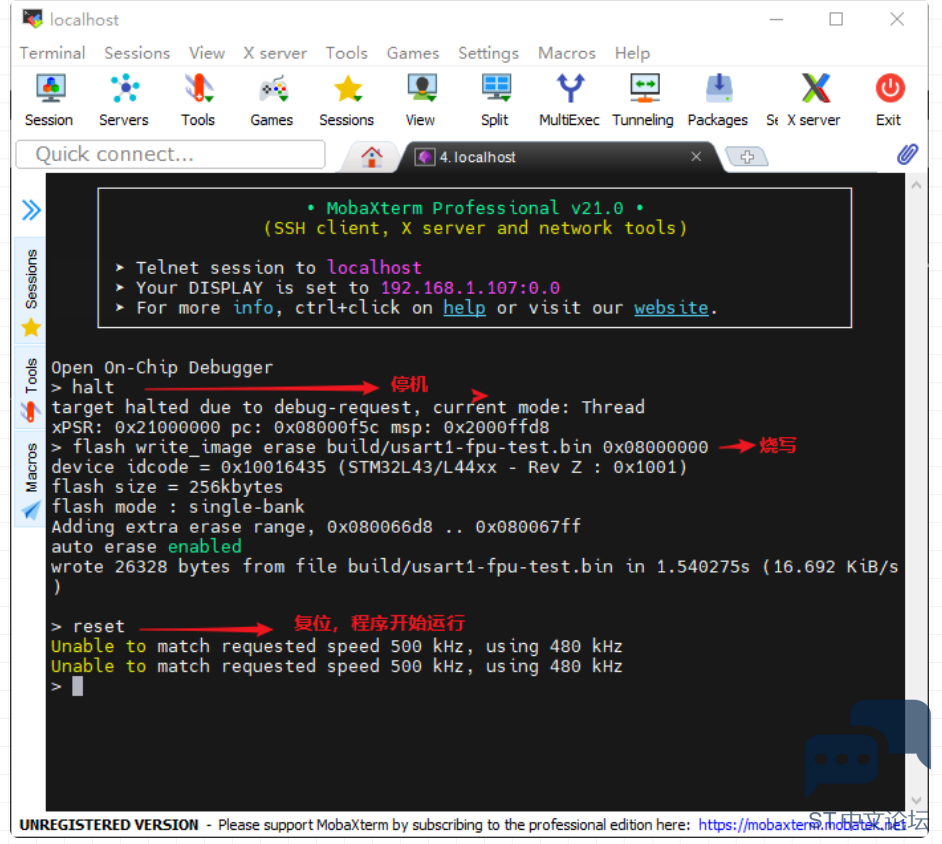Image resolution: width=942 pixels, height=844 pixels.
Task: Click the 'Open On-Chip Debugger' line
Action: coord(162,367)
